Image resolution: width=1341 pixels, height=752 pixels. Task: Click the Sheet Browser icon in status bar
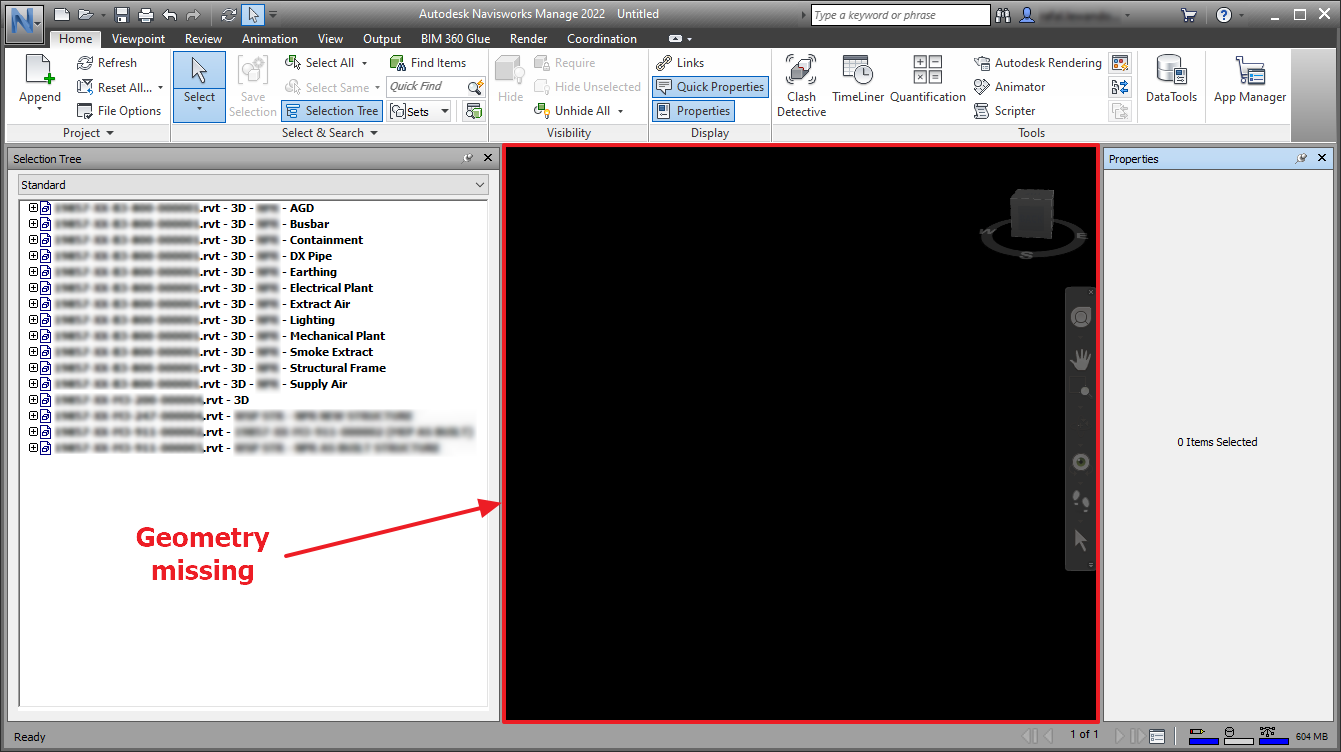point(1157,736)
